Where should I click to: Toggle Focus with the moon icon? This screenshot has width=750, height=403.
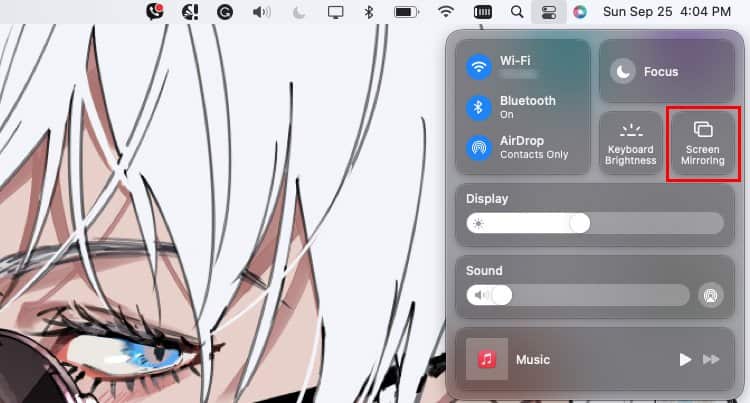click(x=623, y=72)
